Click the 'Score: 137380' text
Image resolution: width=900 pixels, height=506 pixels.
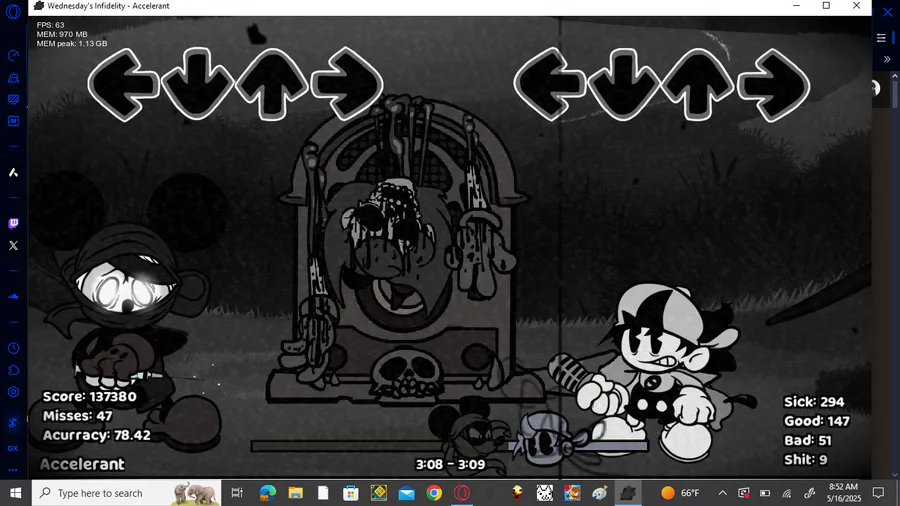point(90,396)
